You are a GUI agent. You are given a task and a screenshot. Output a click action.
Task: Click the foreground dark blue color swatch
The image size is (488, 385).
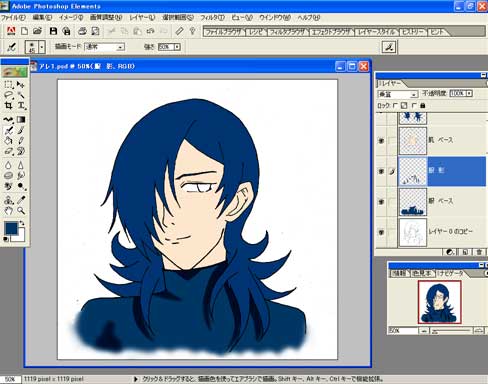pyautogui.click(x=11, y=228)
